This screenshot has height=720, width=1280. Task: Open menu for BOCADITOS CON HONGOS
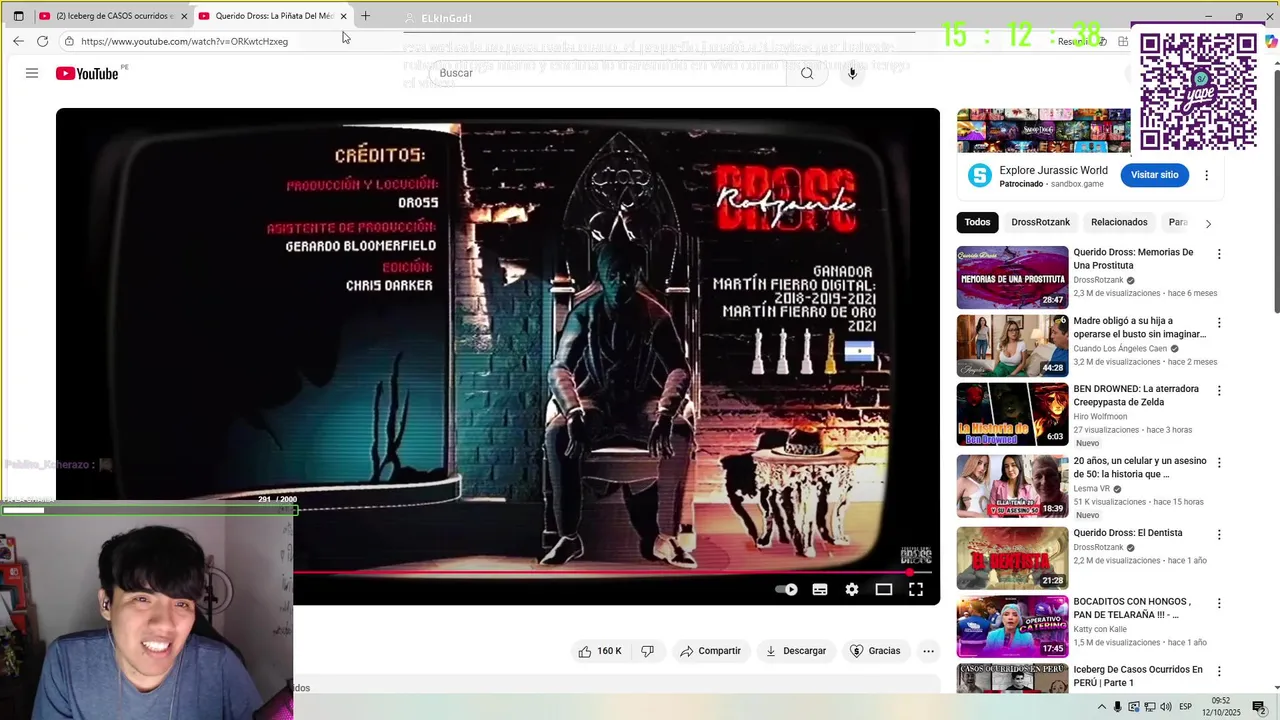pyautogui.click(x=1218, y=603)
